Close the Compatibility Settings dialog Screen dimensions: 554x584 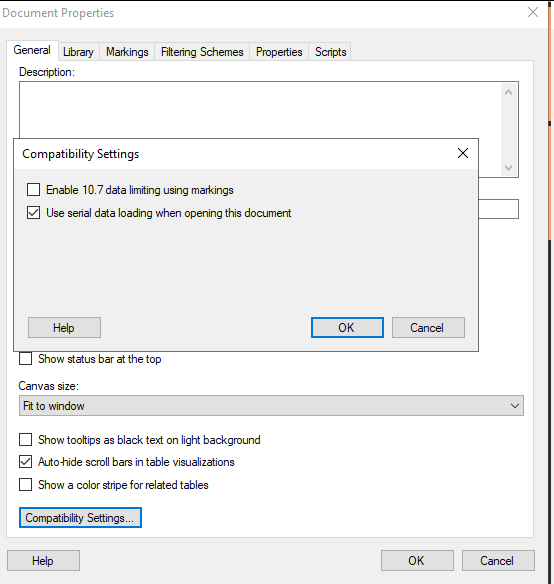coord(463,153)
